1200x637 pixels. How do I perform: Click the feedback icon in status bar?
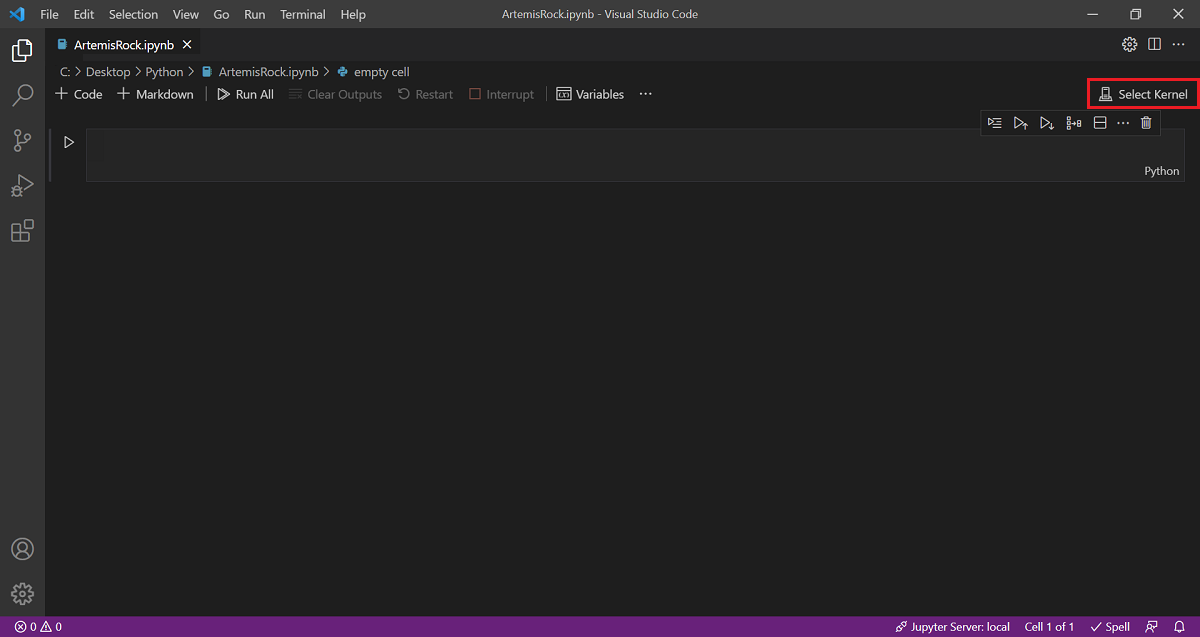point(1152,627)
